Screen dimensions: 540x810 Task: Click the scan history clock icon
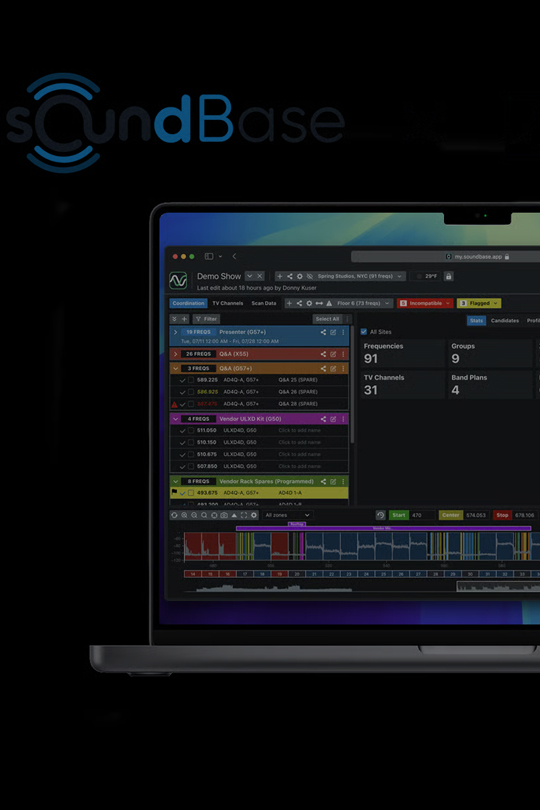(380, 515)
